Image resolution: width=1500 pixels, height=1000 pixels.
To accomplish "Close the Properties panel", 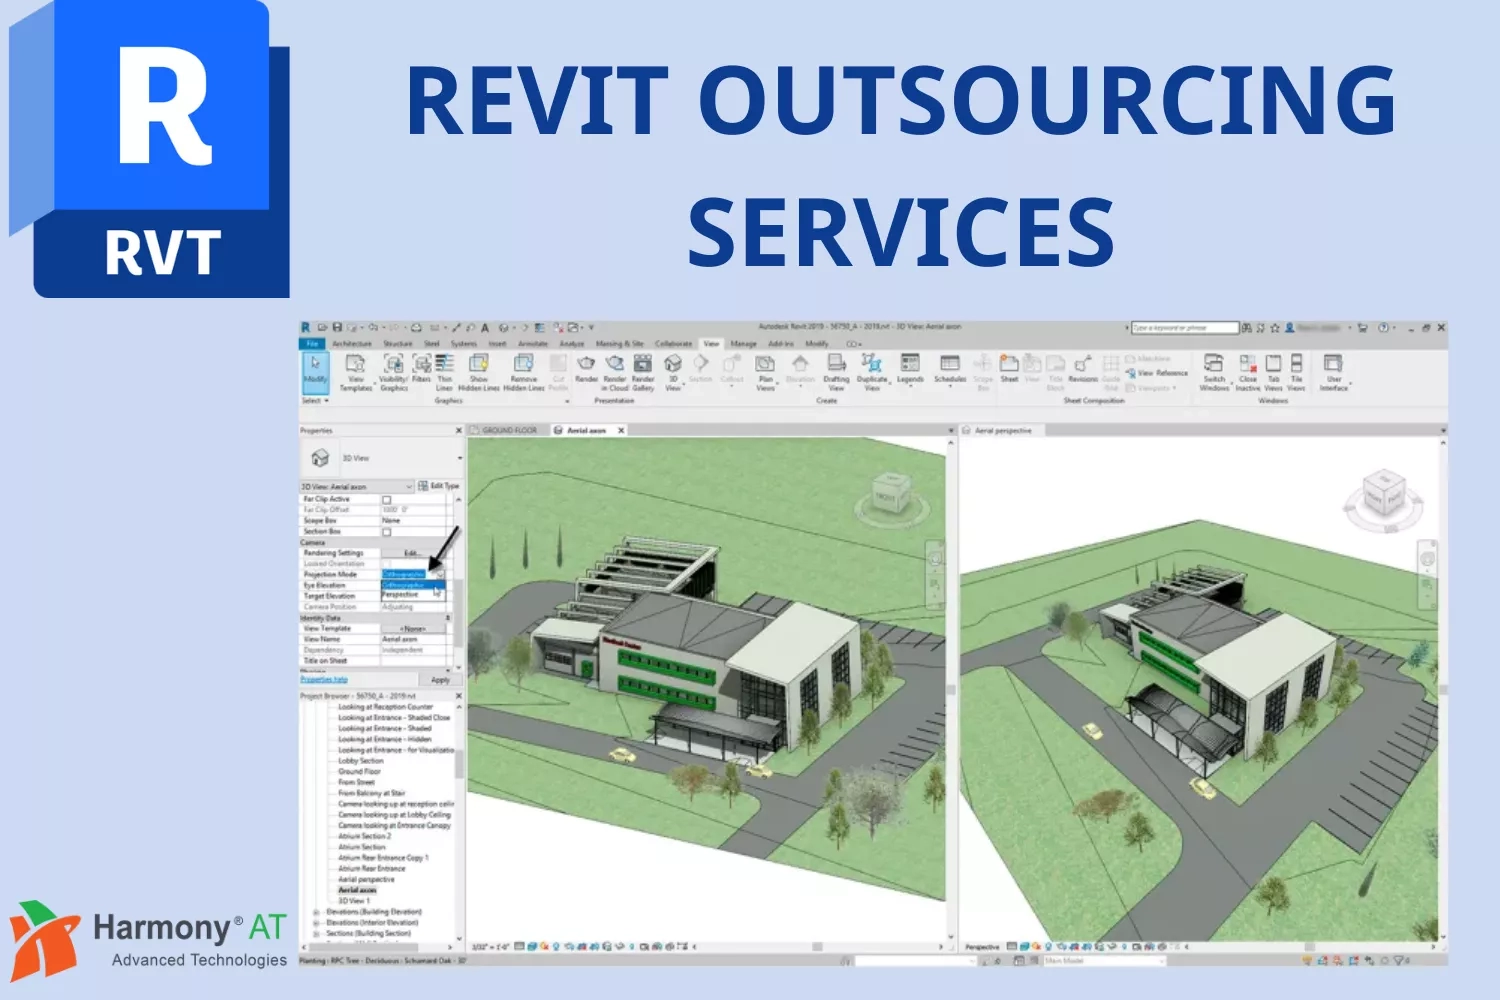I will click(x=459, y=431).
